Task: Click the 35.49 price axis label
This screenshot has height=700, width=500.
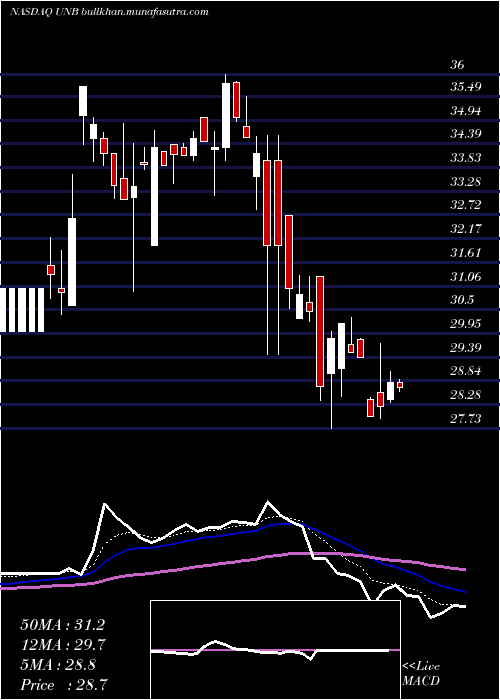Action: tap(466, 86)
